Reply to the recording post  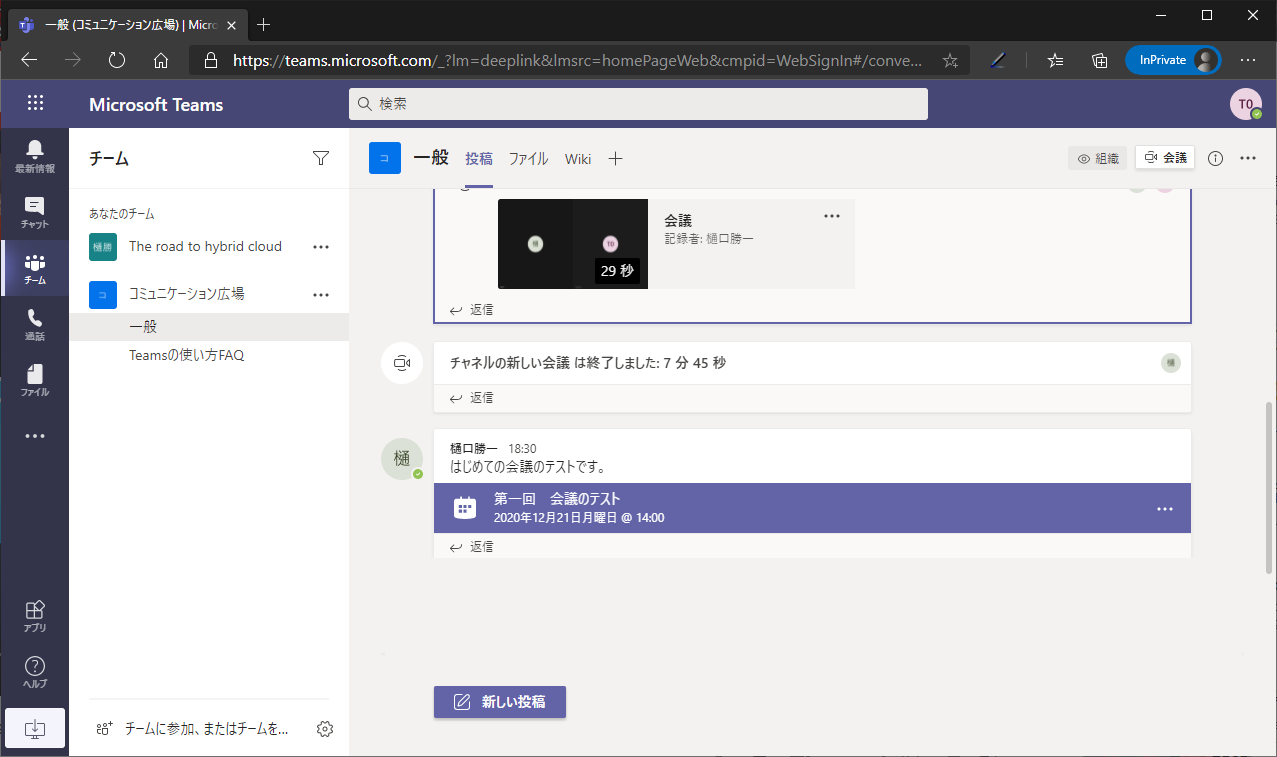coord(472,310)
